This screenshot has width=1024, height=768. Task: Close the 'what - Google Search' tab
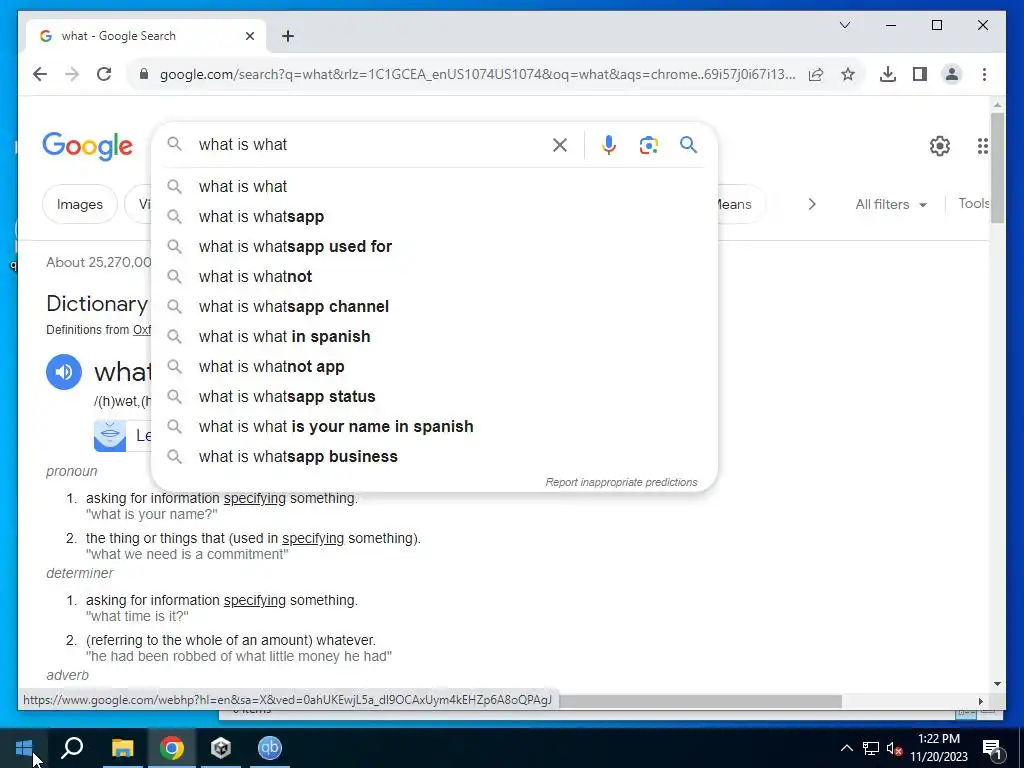249,36
